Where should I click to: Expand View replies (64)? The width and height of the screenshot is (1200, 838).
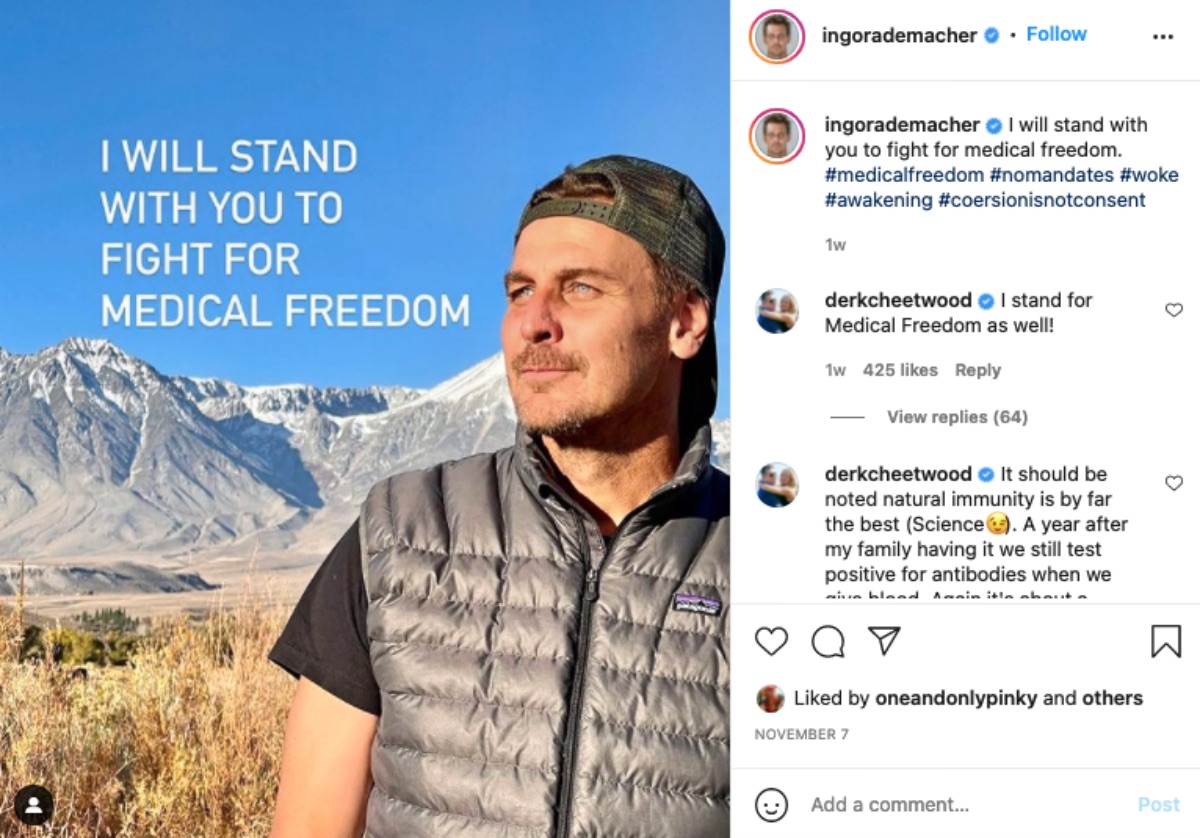tap(957, 417)
